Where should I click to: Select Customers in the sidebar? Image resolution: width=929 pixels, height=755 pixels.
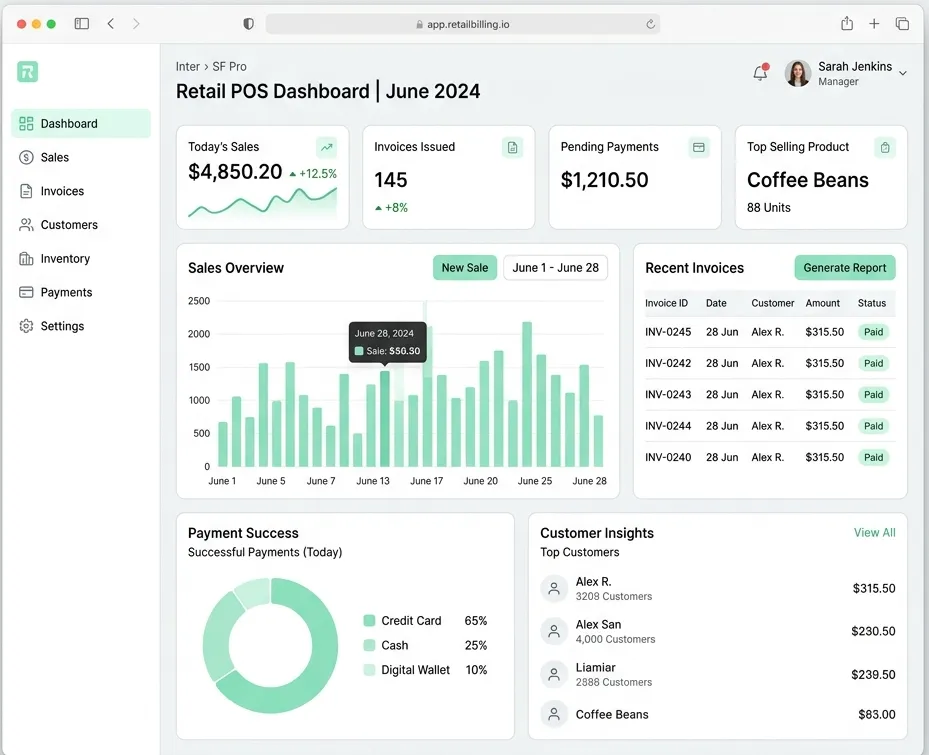(81, 225)
